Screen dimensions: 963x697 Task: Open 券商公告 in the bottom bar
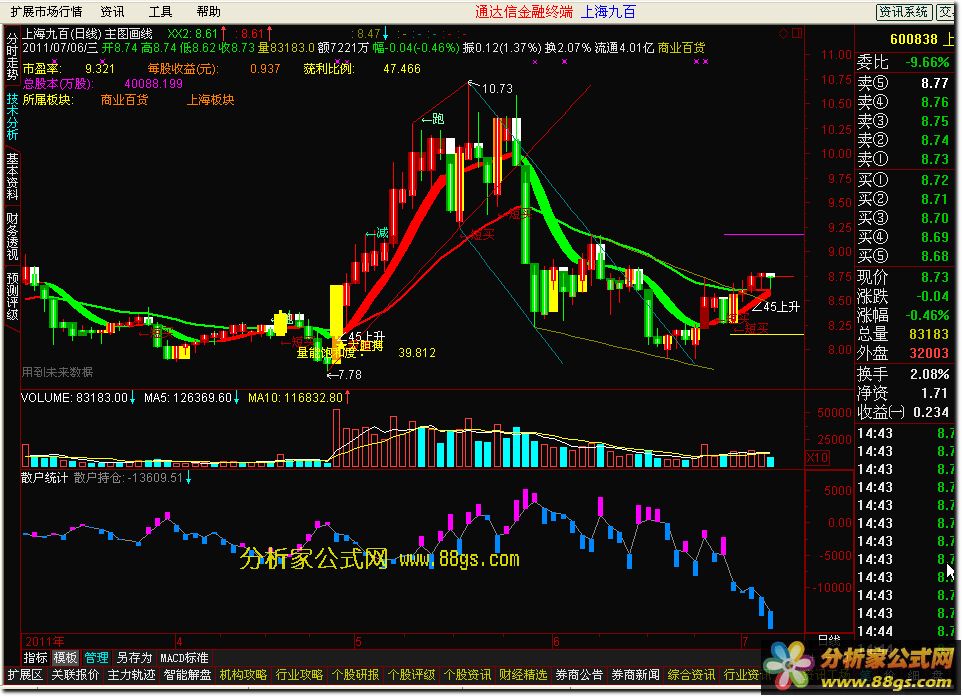579,675
